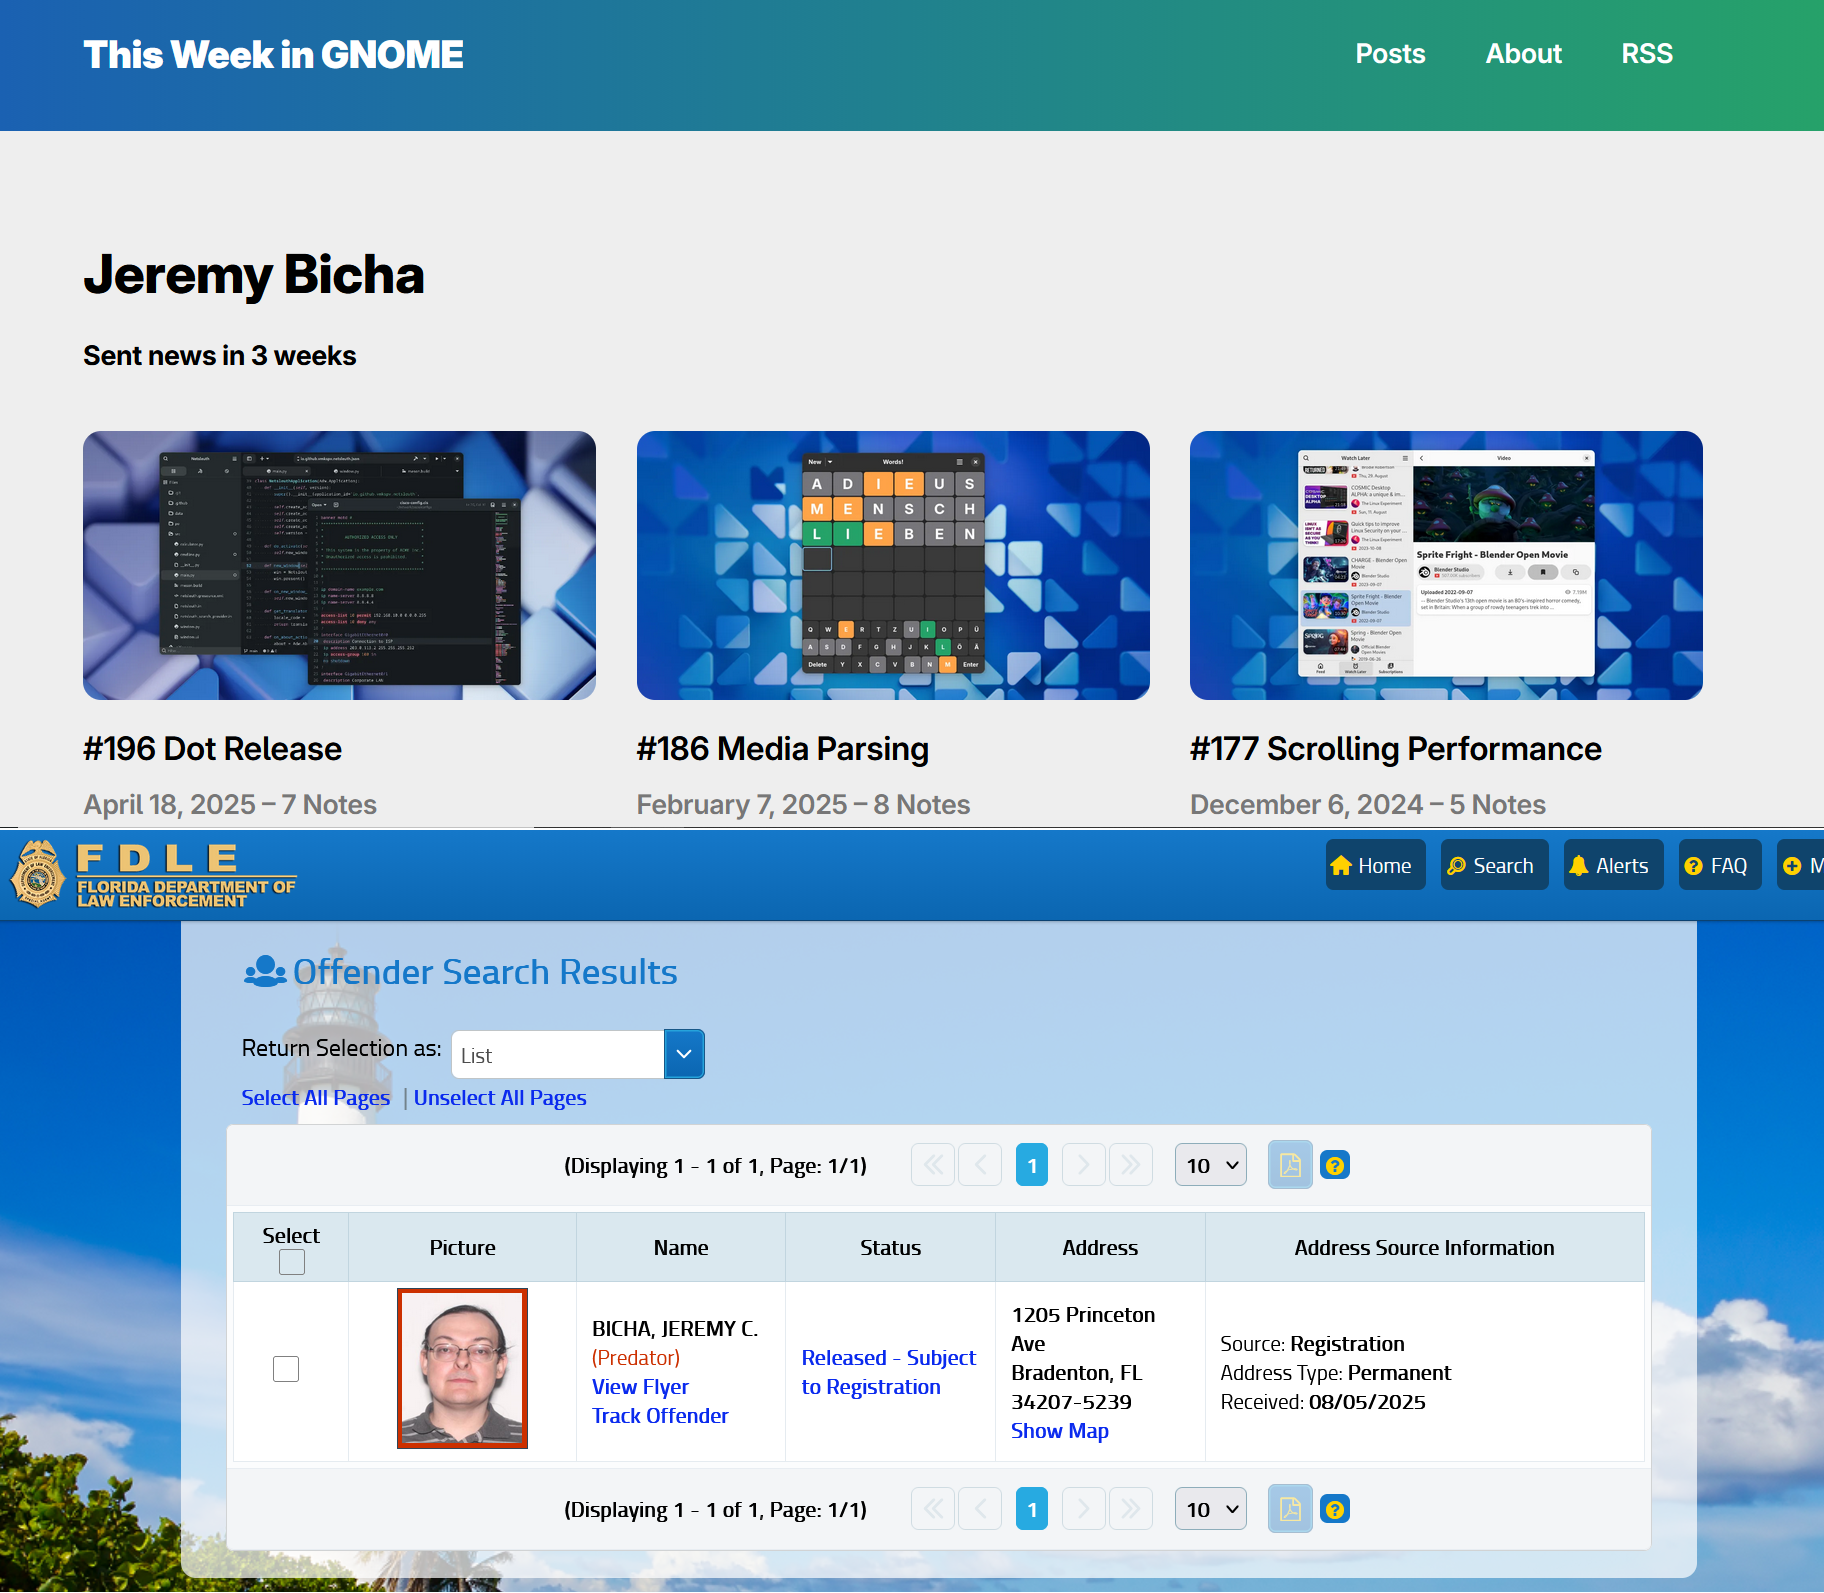Open the #196 Dot Release post title
This screenshot has height=1593, width=1824.
pos(213,749)
